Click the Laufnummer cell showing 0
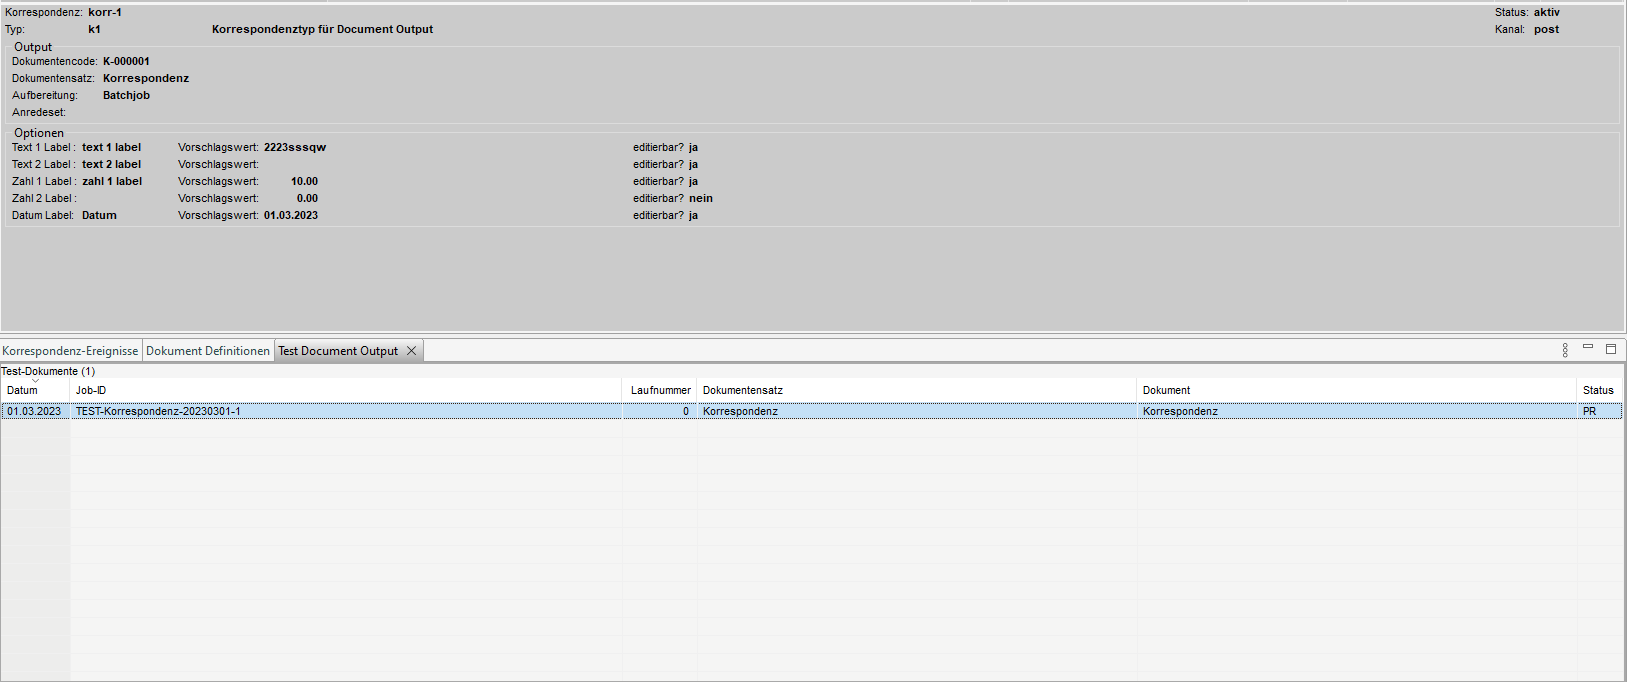Image resolution: width=1627 pixels, height=682 pixels. pyautogui.click(x=685, y=411)
